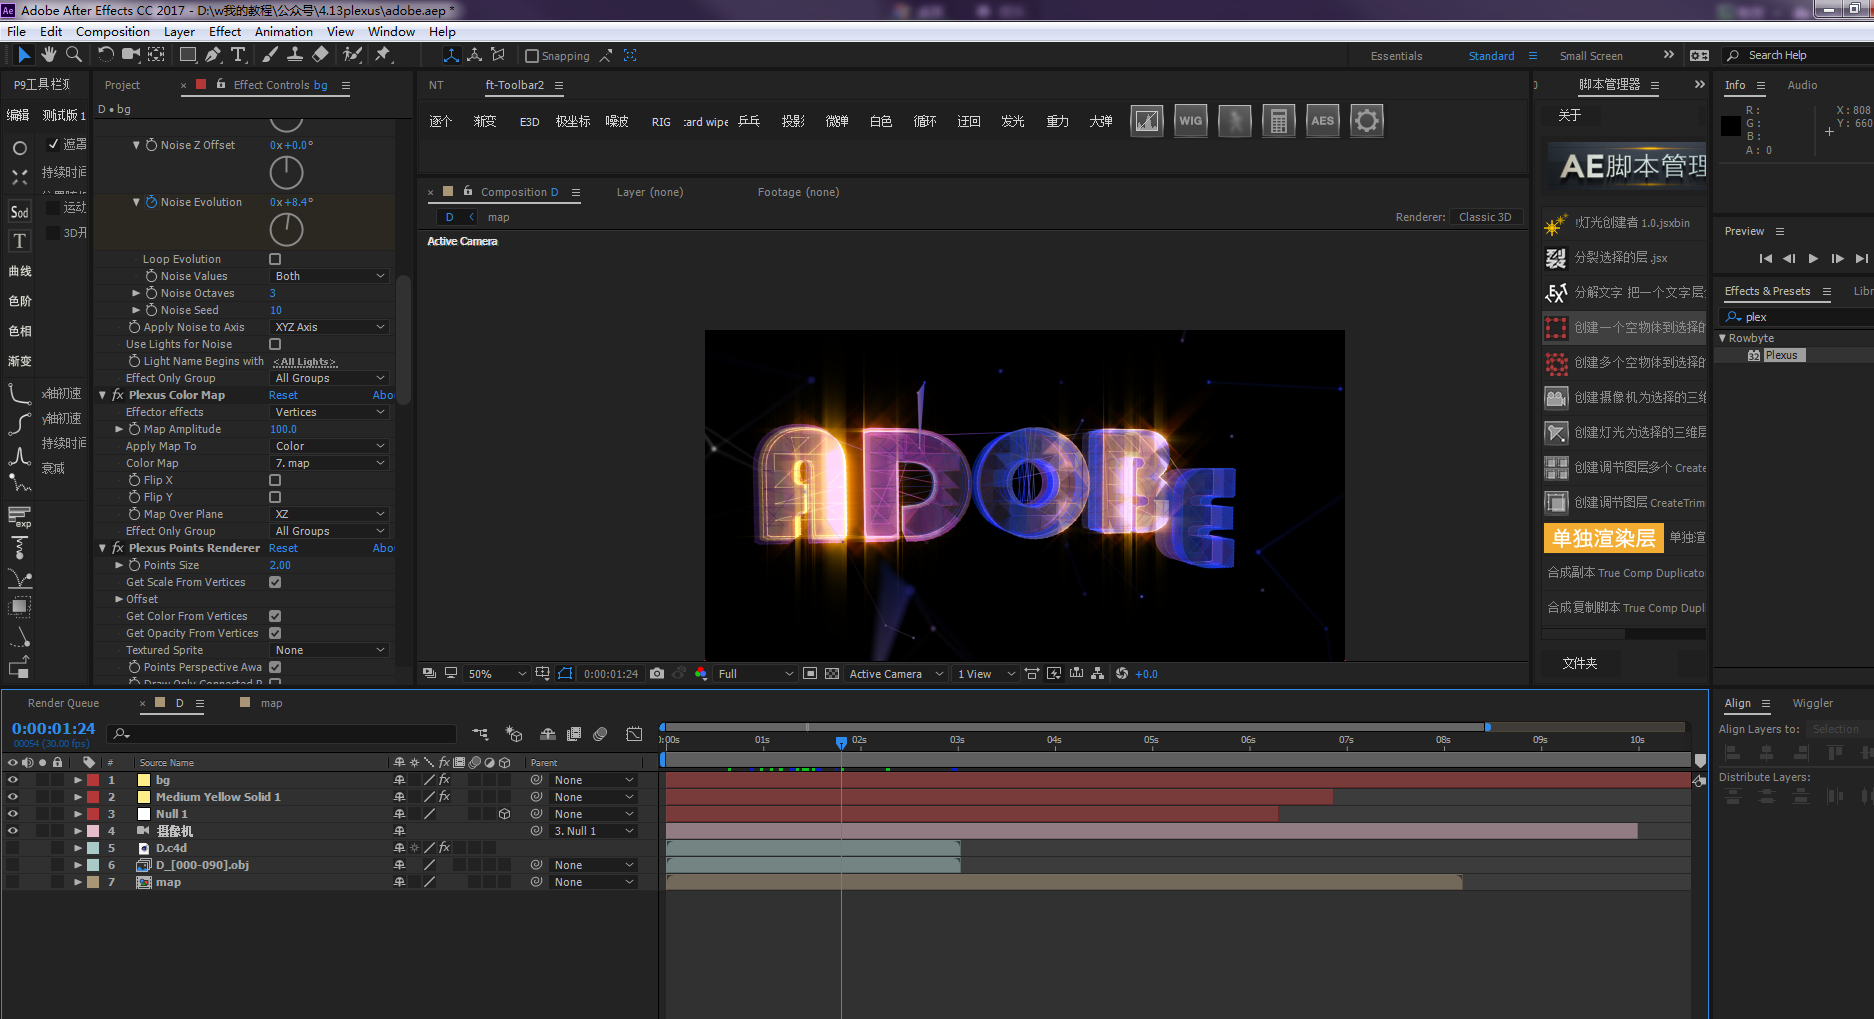
Task: Switch to the Wiggler tab
Action: tap(1812, 703)
